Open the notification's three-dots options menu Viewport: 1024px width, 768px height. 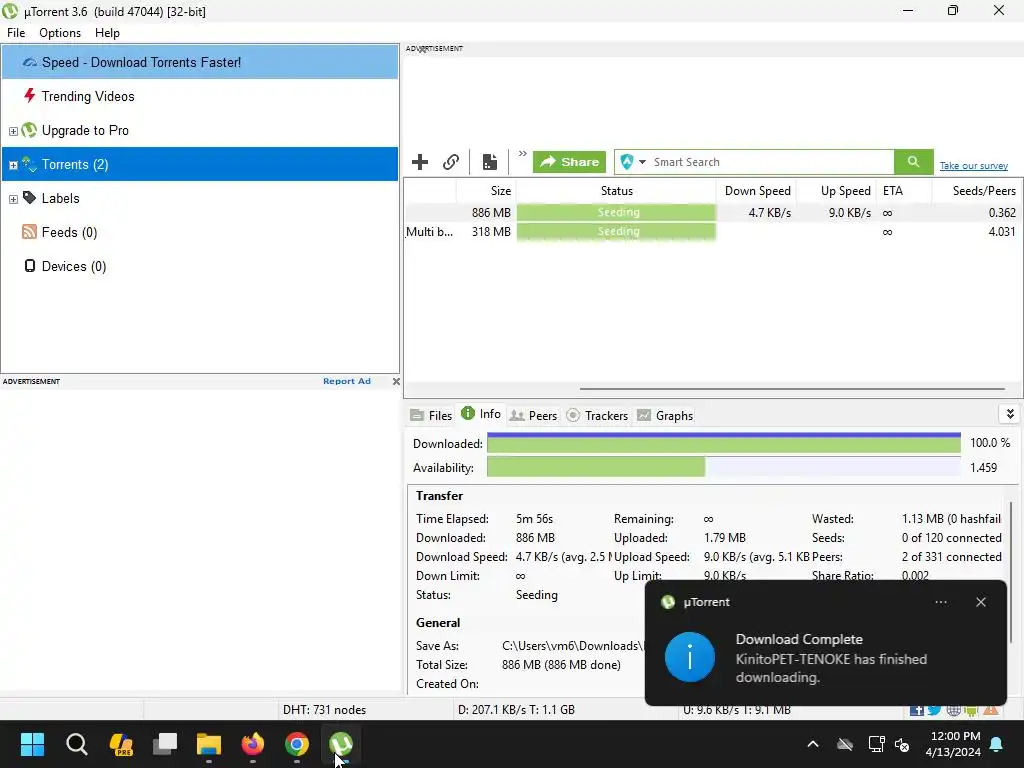point(941,602)
